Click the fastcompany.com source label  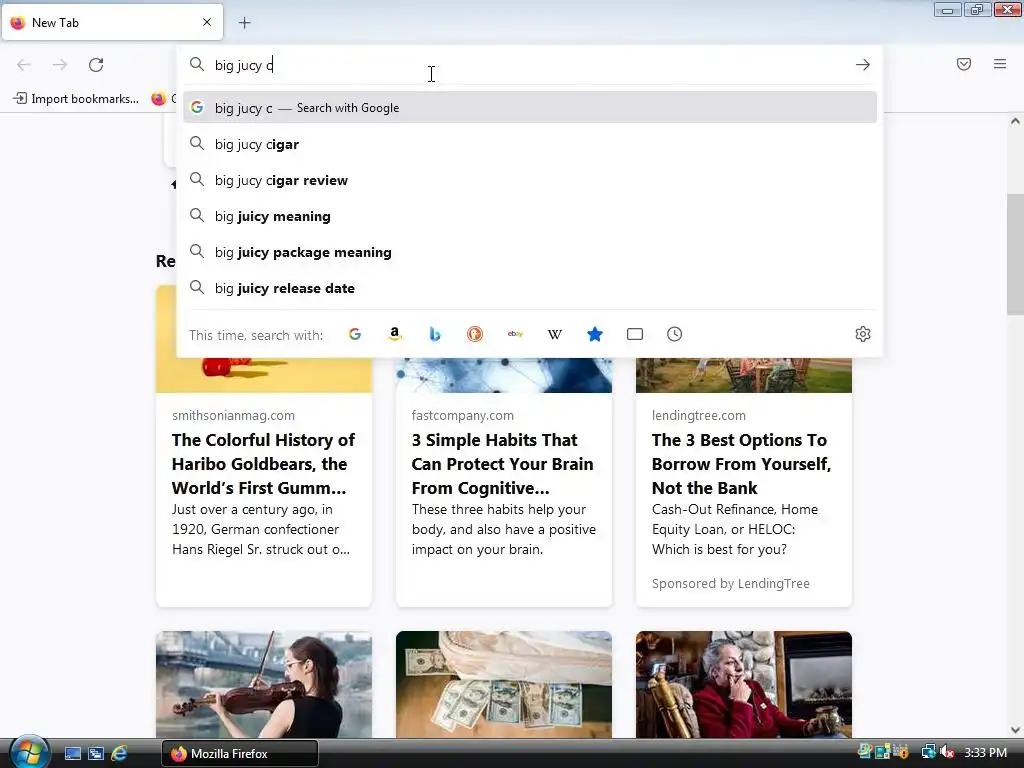462,415
